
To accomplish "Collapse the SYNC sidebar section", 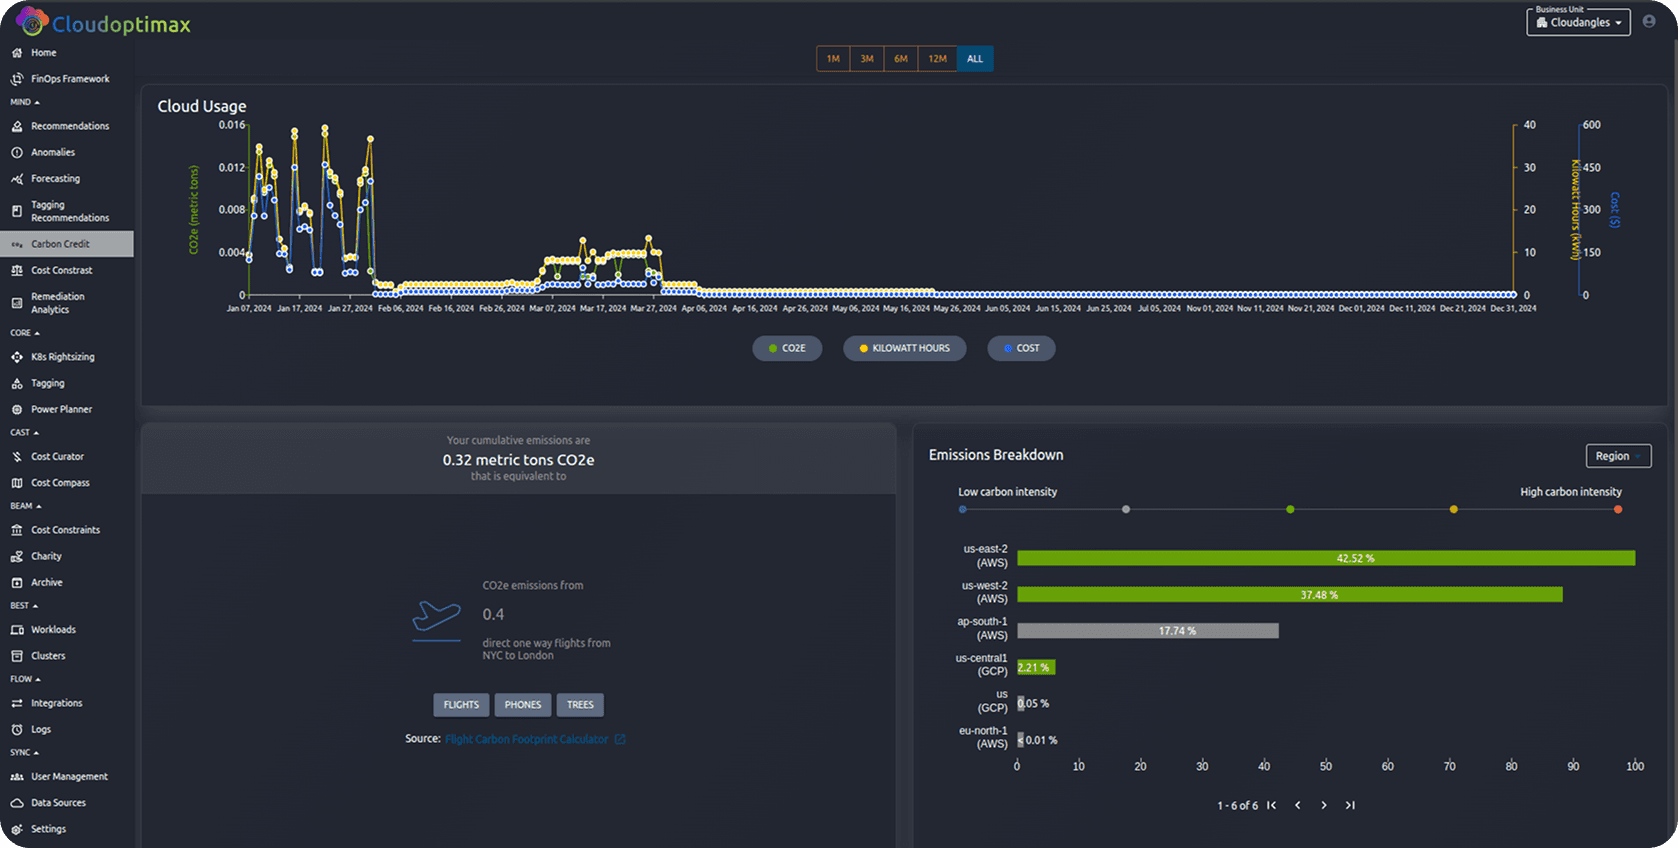I will 25,752.
